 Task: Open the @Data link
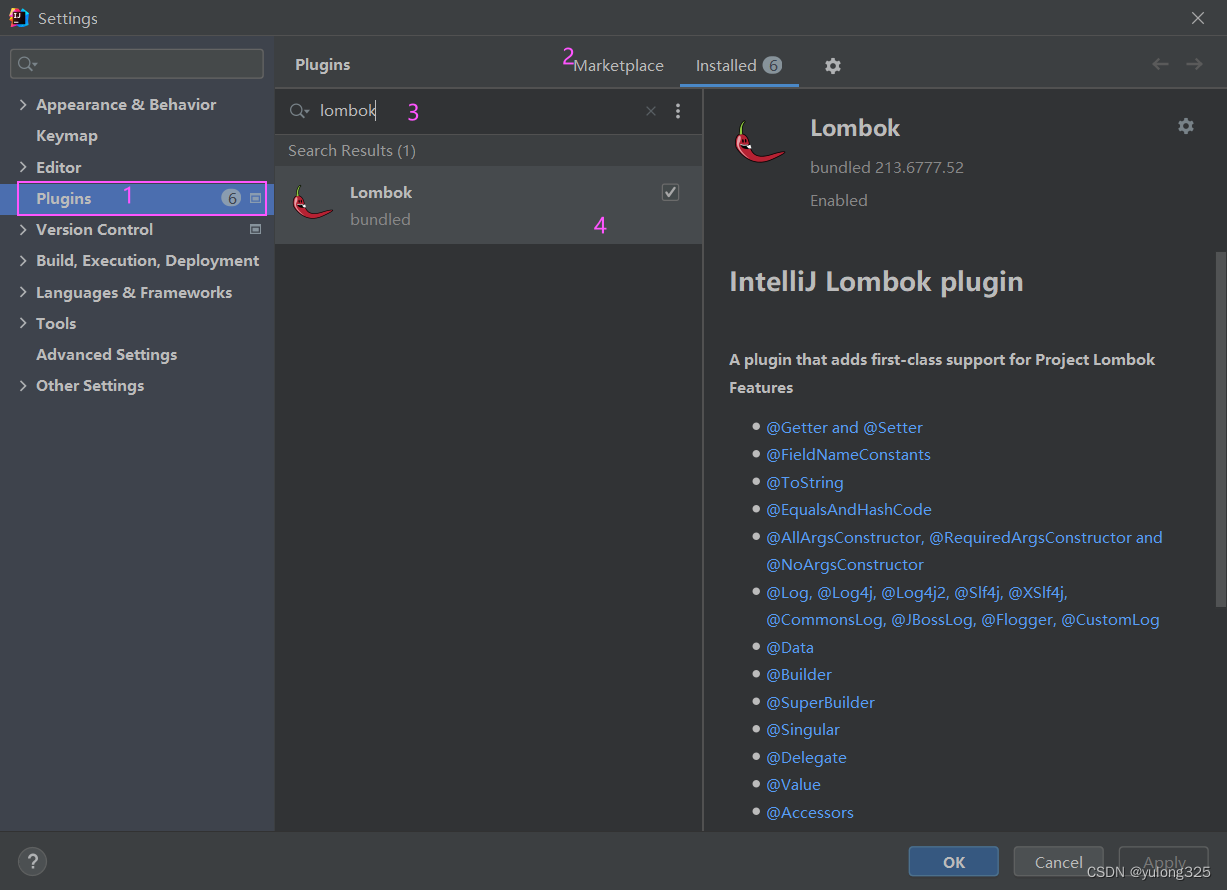(790, 647)
